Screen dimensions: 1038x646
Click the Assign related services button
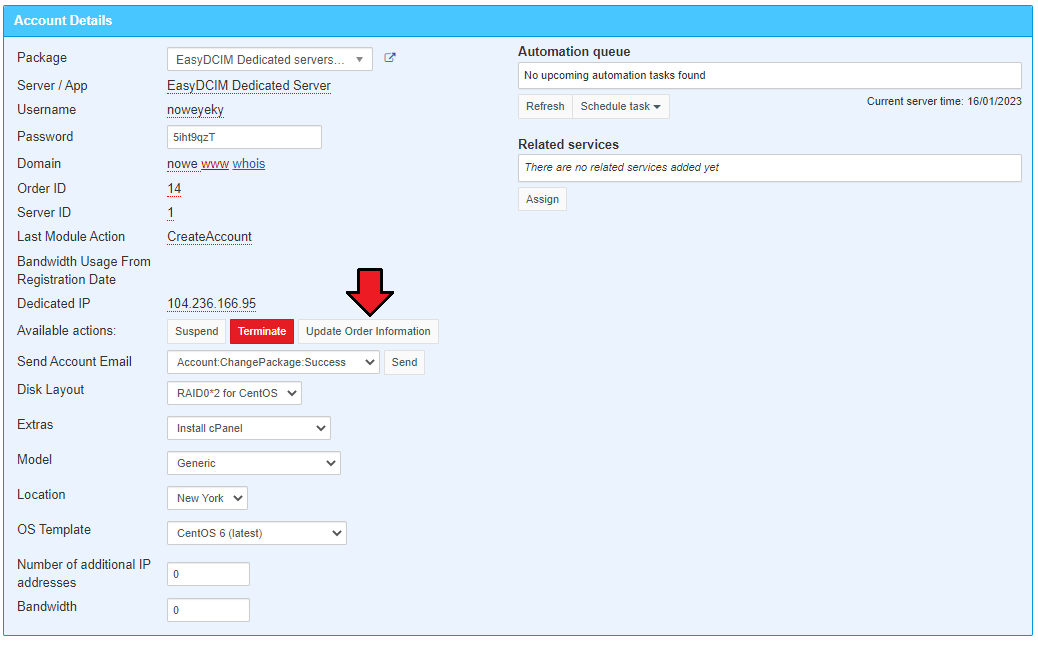[542, 199]
